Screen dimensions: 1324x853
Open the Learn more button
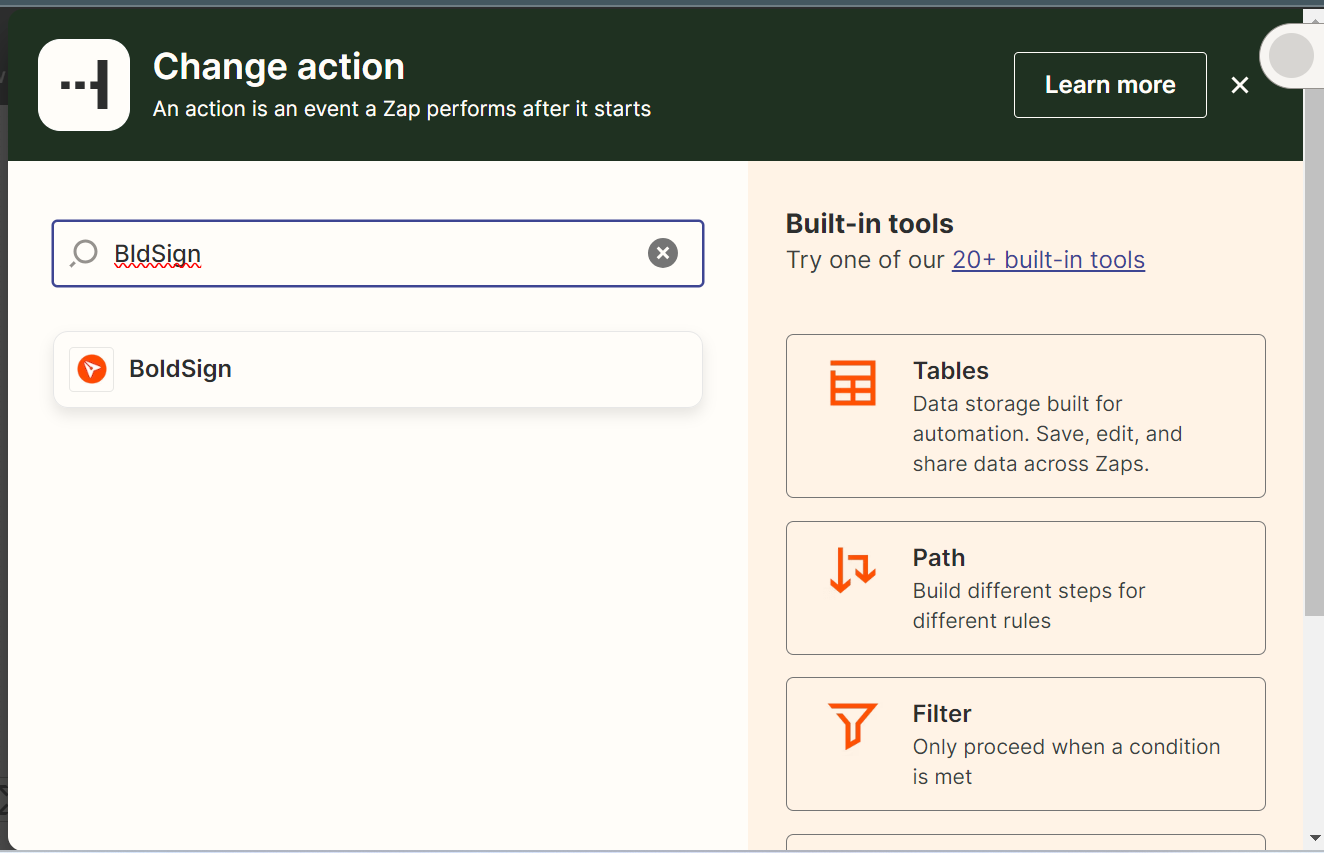1110,85
